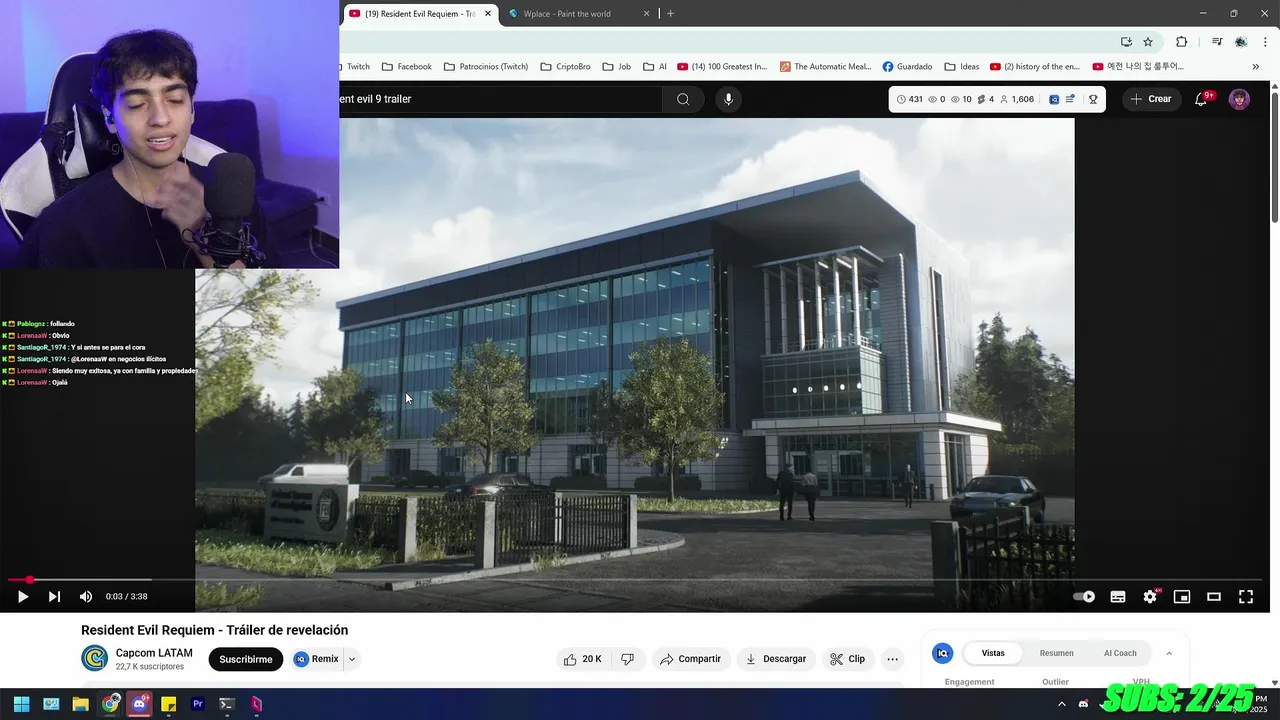Click the 431 clock stat
Image resolution: width=1280 pixels, height=720 pixels.
click(x=909, y=99)
